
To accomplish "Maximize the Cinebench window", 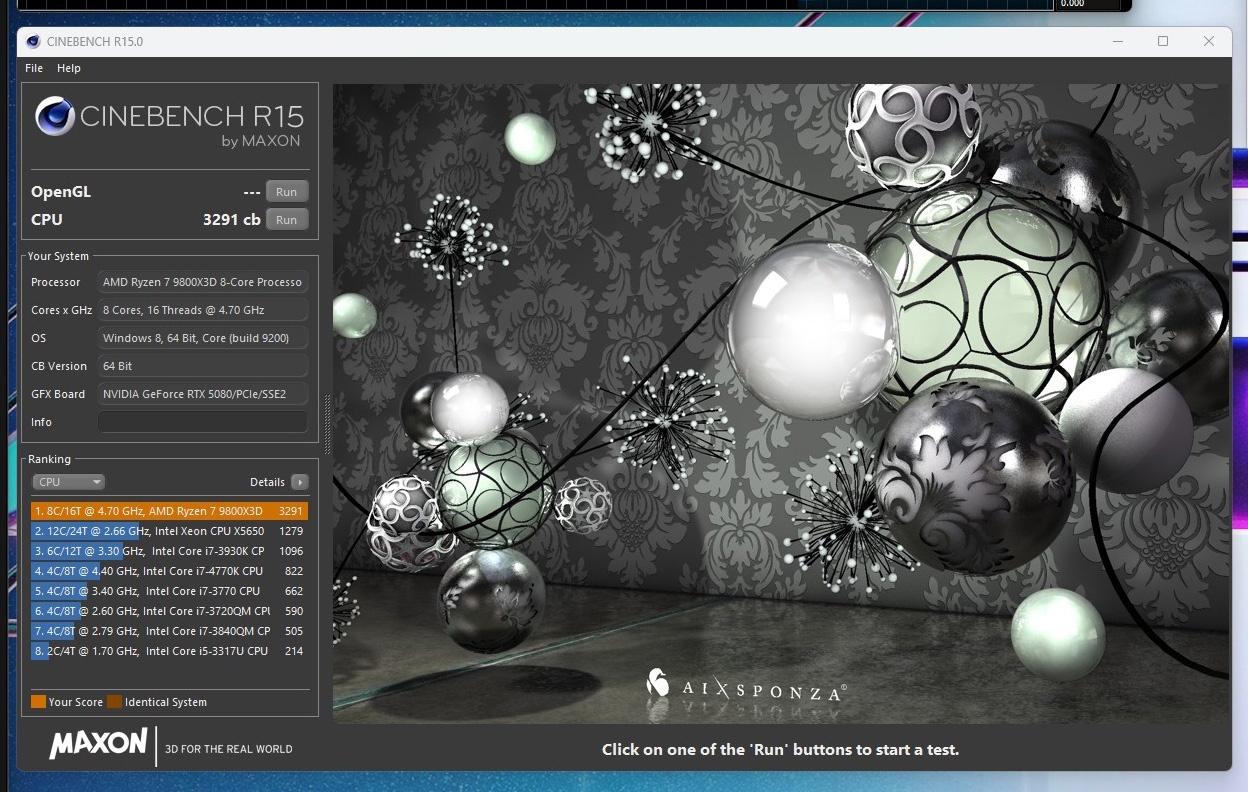I will (1163, 41).
